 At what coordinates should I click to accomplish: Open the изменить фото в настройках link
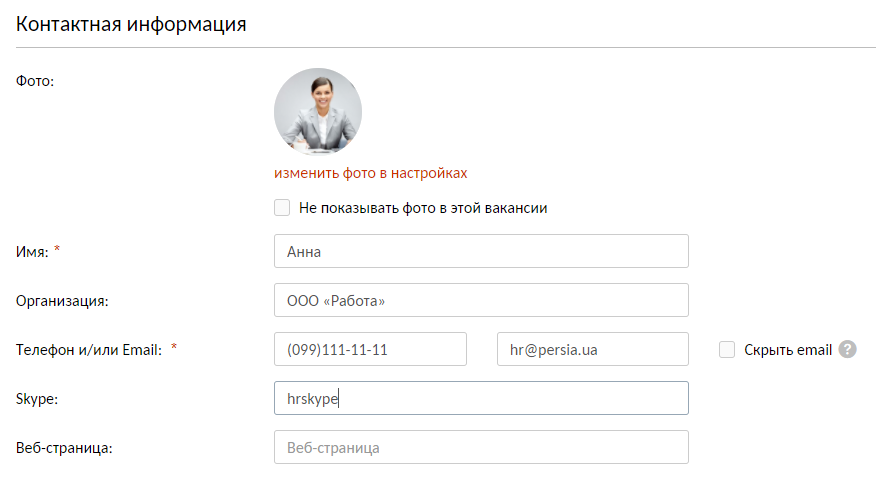tap(371, 173)
